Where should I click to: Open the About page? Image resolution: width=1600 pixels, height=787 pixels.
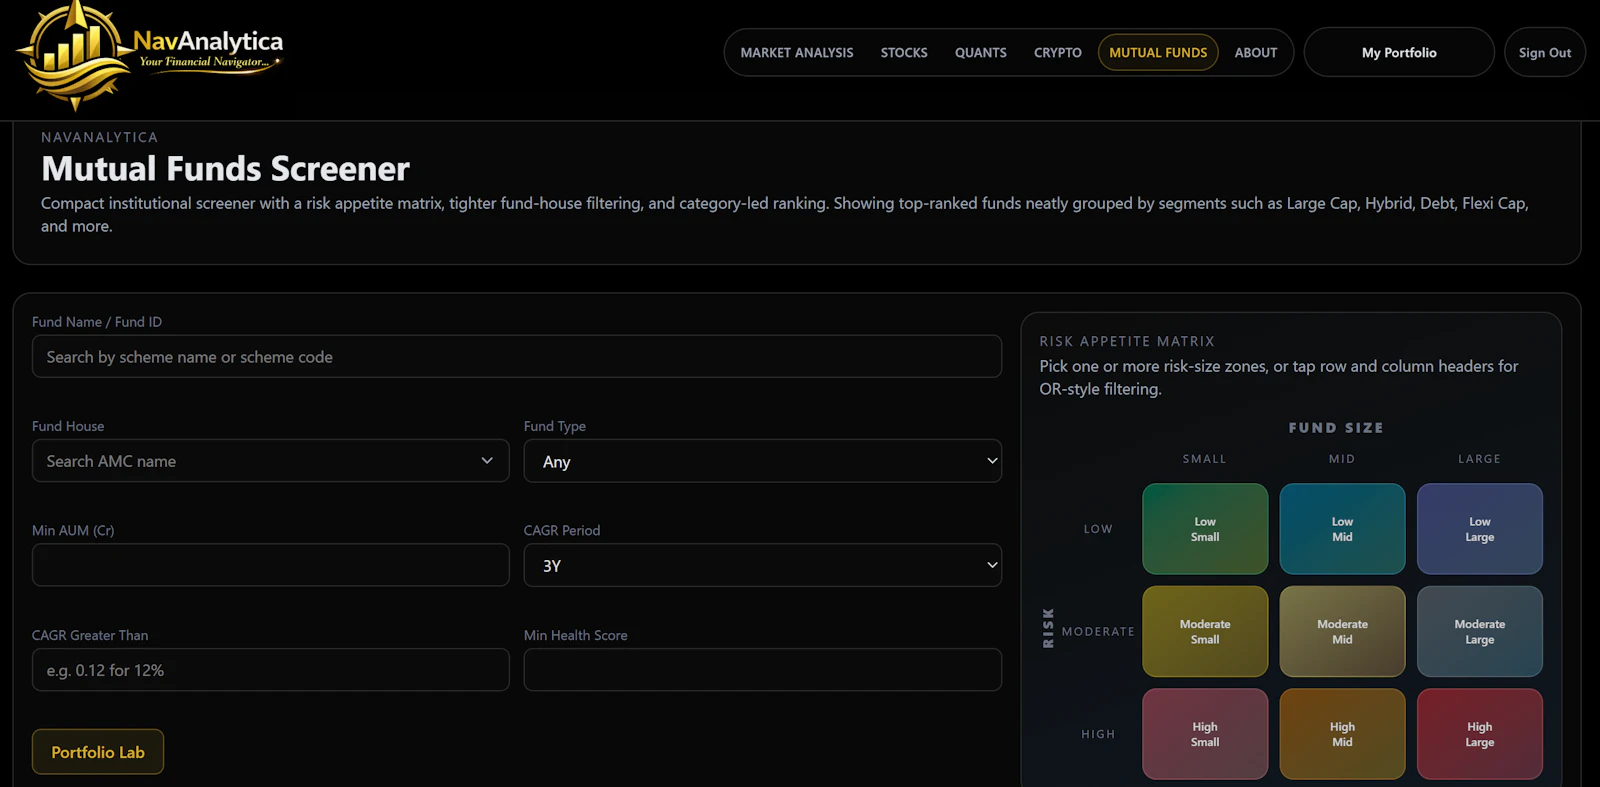tap(1256, 53)
